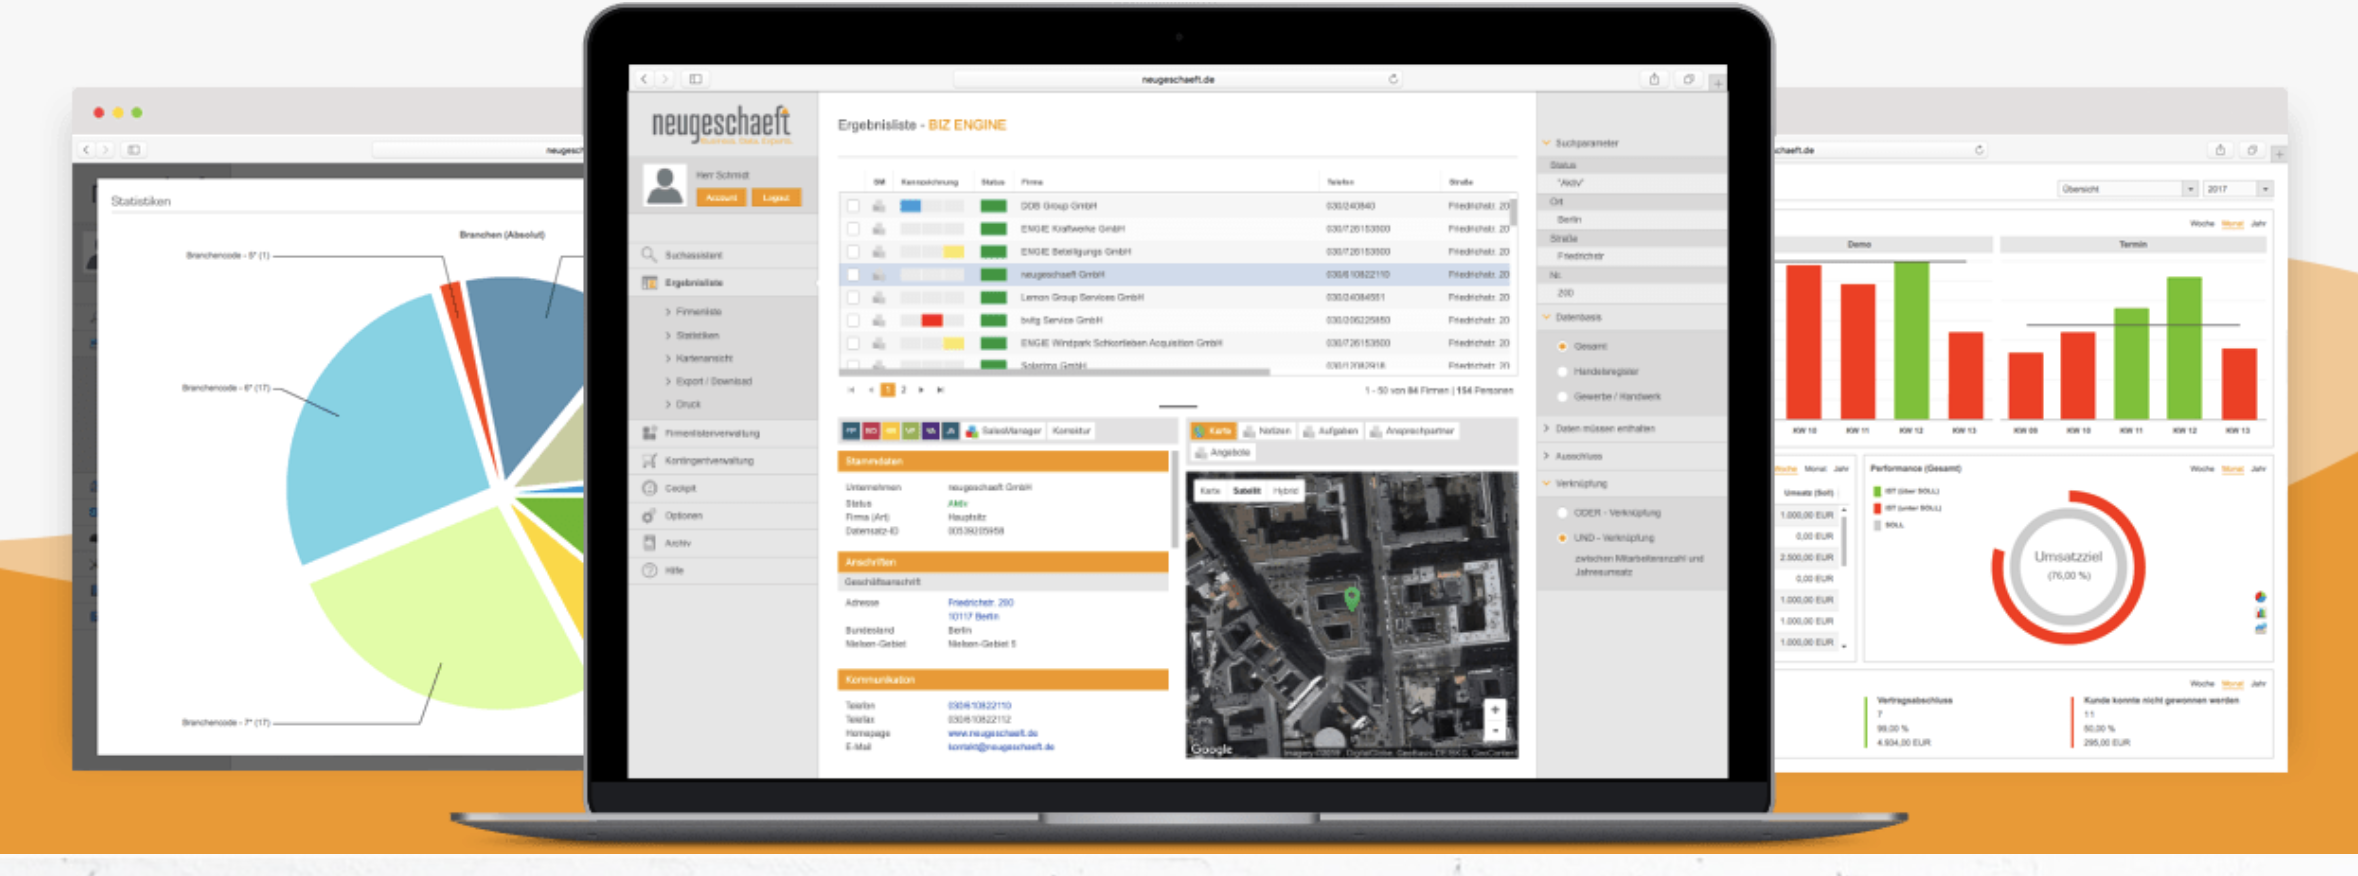Click the FP colored tag icon
The height and width of the screenshot is (876, 2358).
(x=851, y=431)
